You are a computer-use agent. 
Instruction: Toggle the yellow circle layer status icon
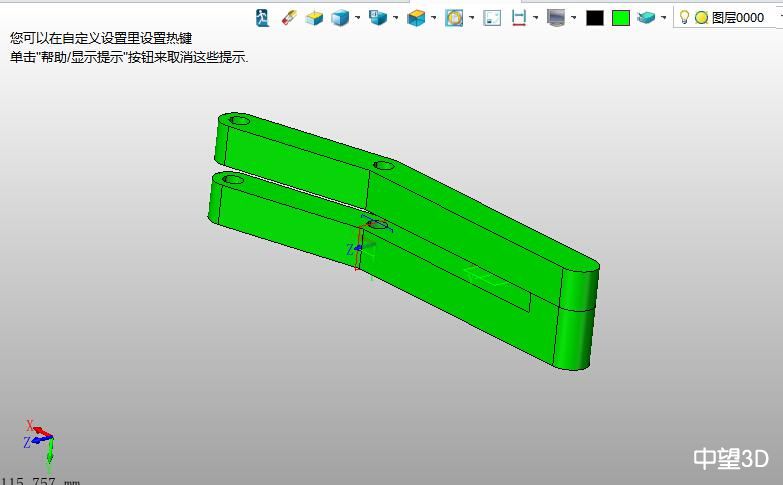[701, 17]
